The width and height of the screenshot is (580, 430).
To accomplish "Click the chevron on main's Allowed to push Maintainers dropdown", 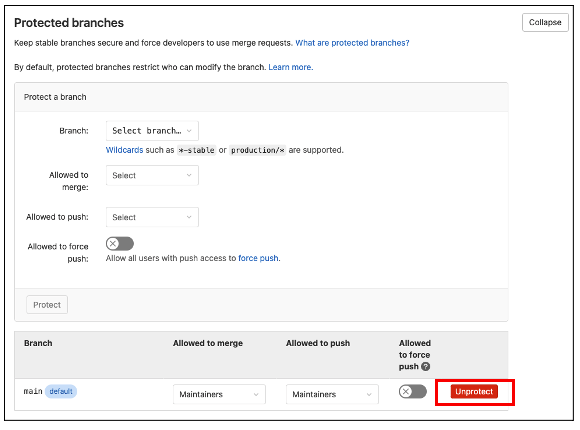I will [369, 394].
